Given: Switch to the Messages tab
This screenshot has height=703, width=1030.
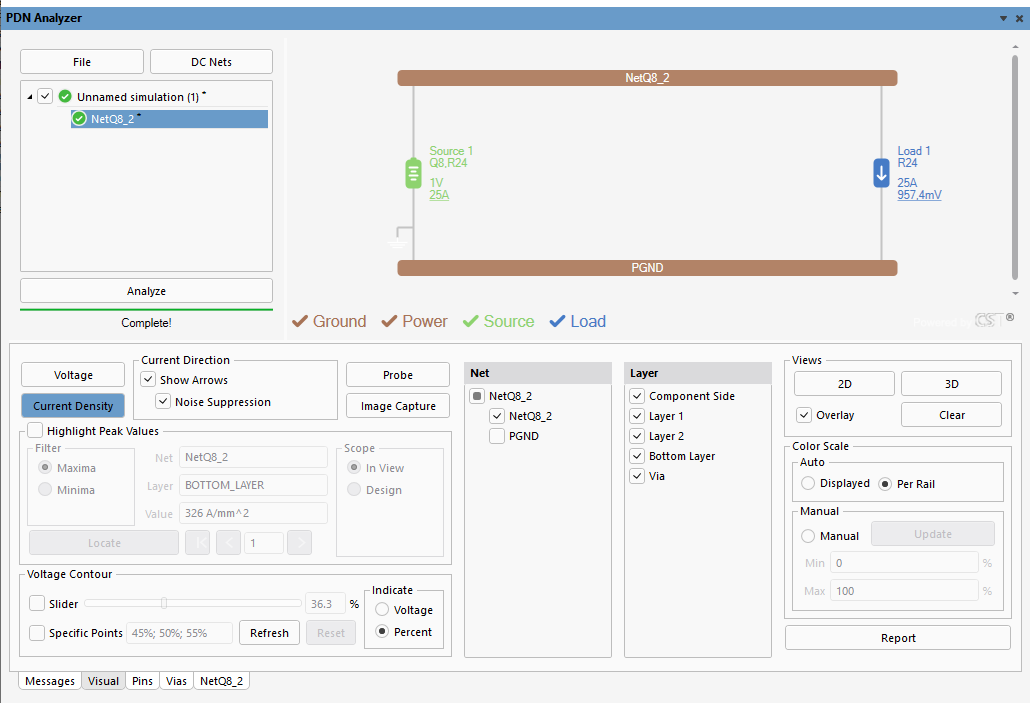Looking at the screenshot, I should [50, 681].
